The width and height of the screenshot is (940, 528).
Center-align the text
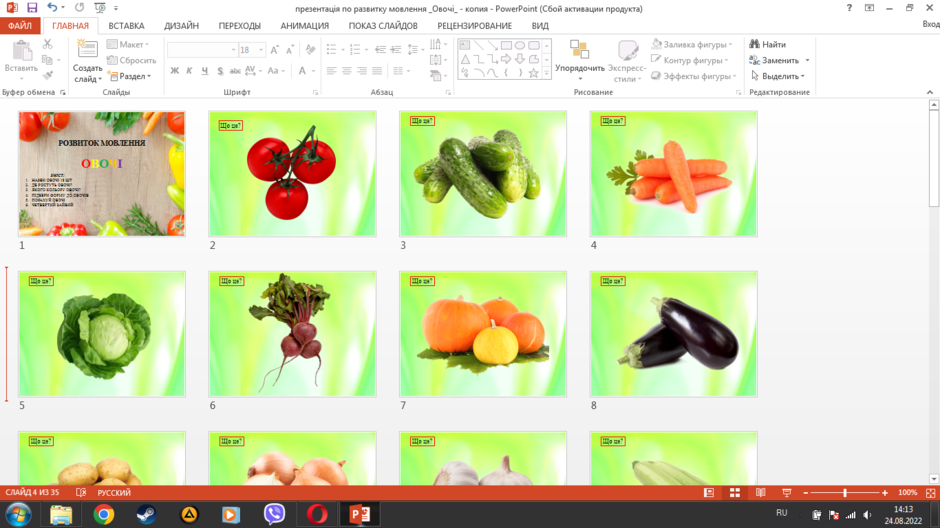tap(347, 71)
